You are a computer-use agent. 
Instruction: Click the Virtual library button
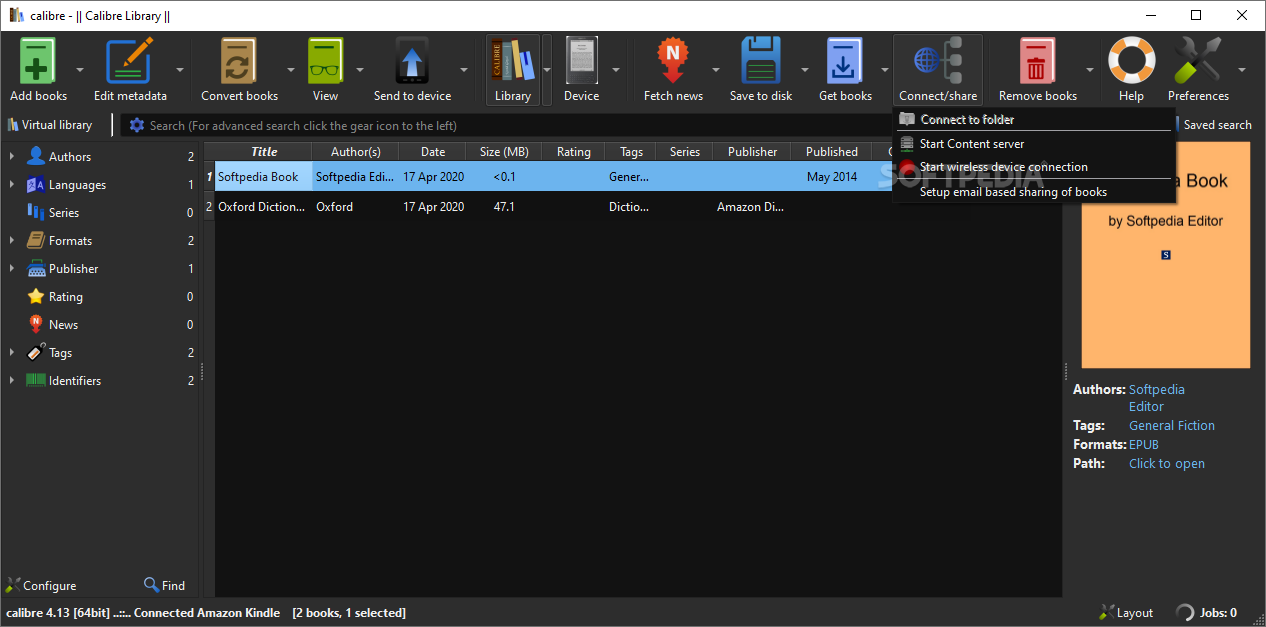50,125
